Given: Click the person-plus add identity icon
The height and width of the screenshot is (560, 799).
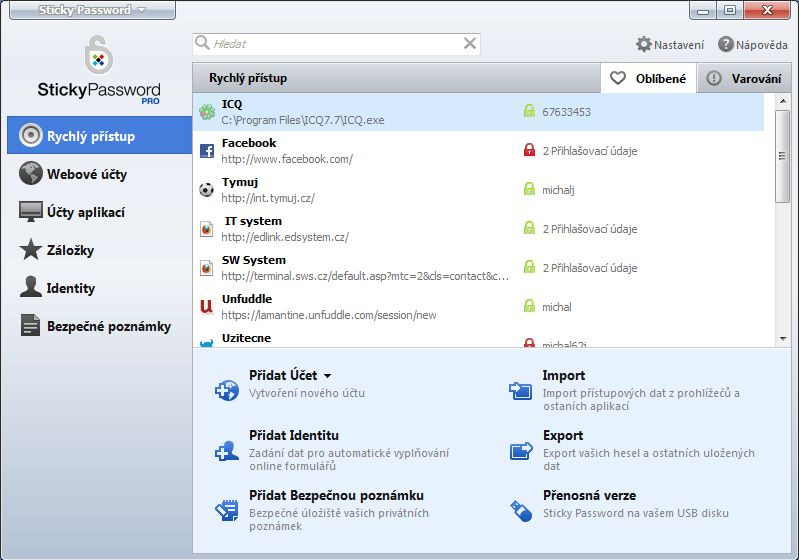Looking at the screenshot, I should 227,451.
